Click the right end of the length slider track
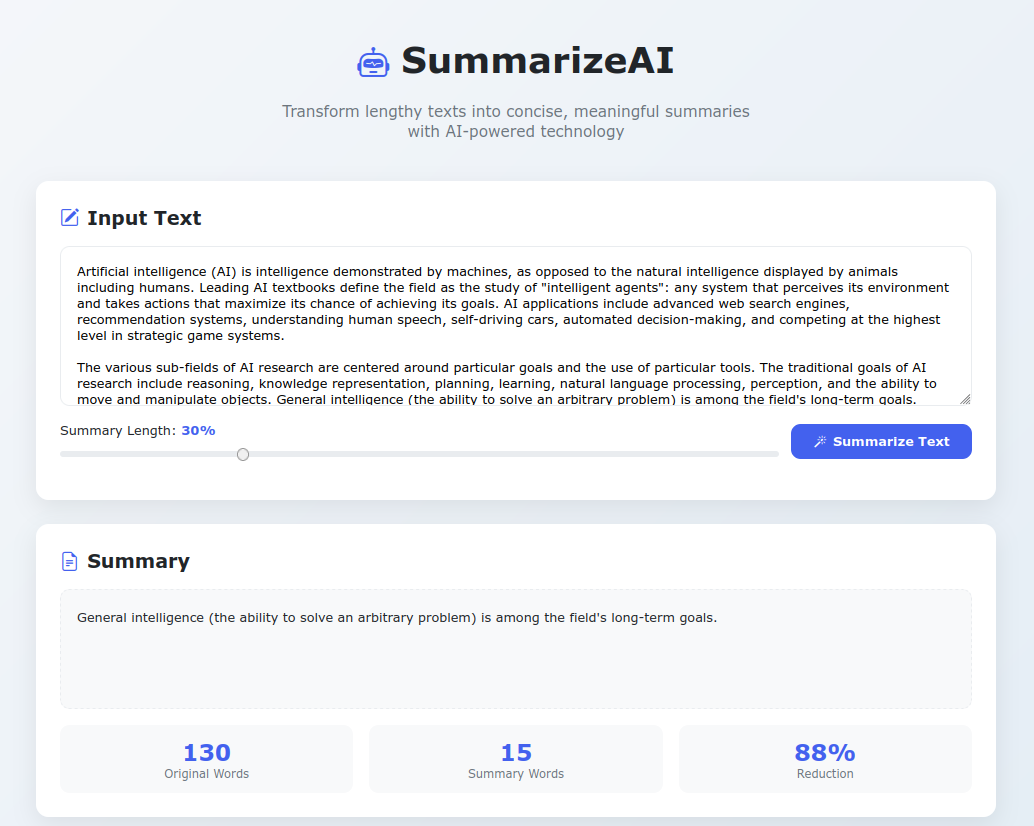1034x826 pixels. pyautogui.click(x=772, y=454)
